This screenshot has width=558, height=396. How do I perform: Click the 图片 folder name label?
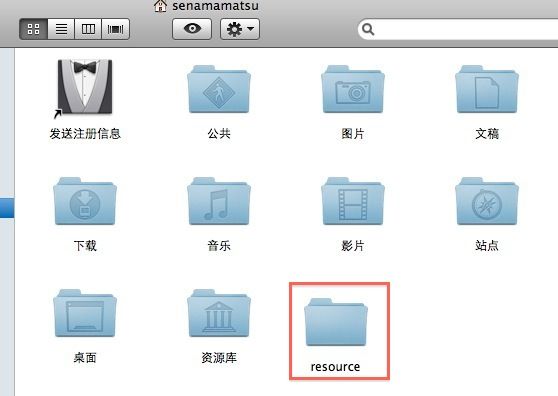[x=353, y=134]
